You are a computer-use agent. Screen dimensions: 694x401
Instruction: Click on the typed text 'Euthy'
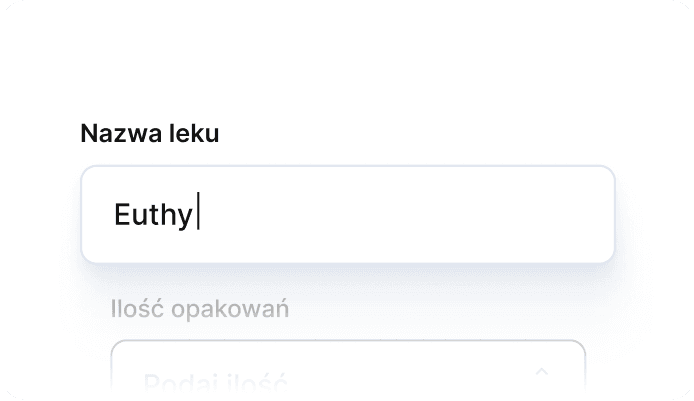point(153,215)
